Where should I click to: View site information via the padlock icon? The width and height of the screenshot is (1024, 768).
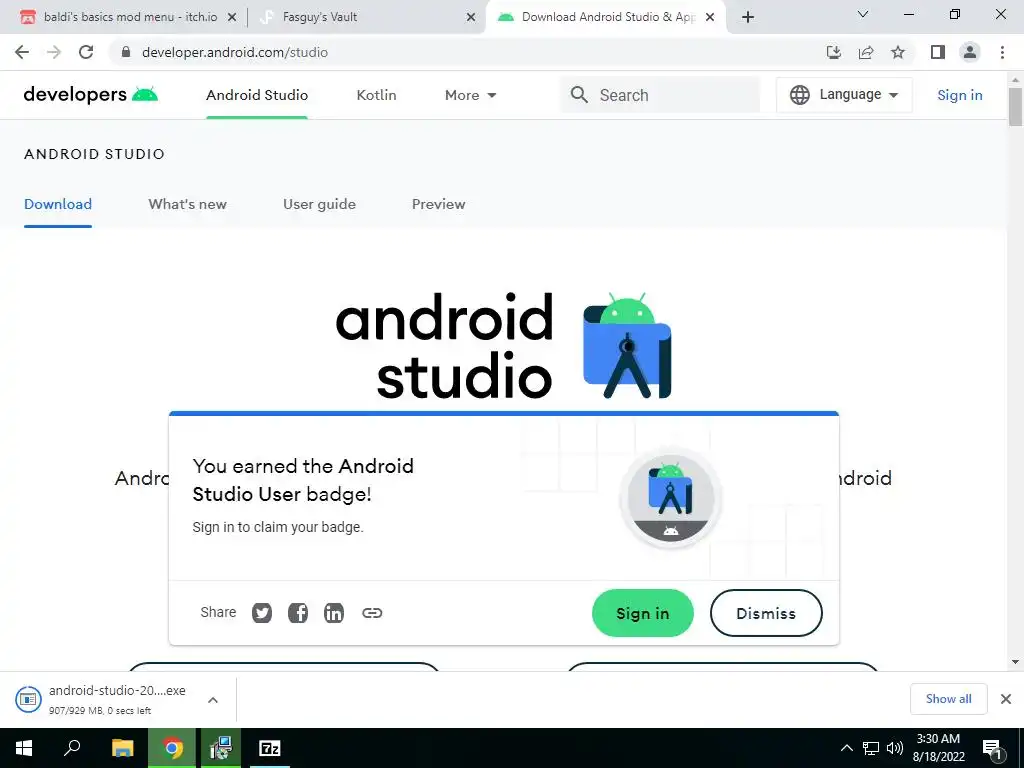(x=126, y=52)
